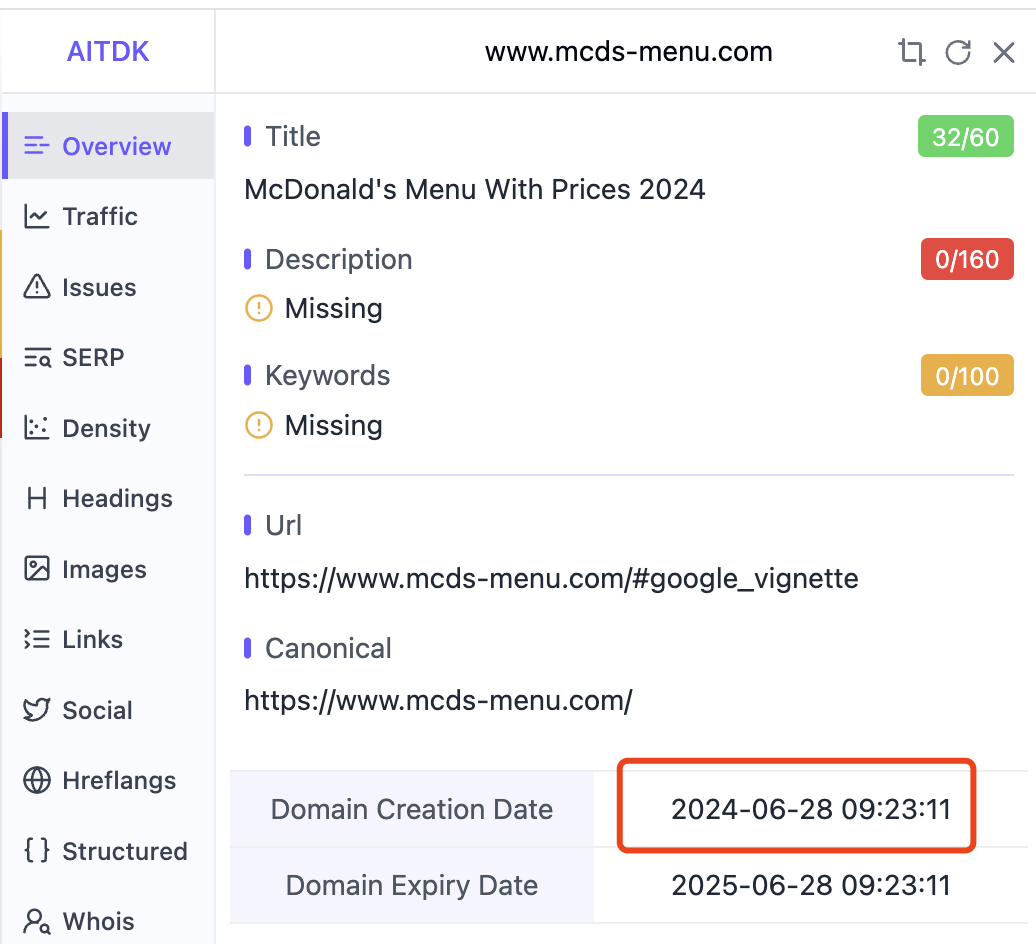Click the www.mcds-menu.com domain header text
The height and width of the screenshot is (944, 1036).
[x=629, y=52]
